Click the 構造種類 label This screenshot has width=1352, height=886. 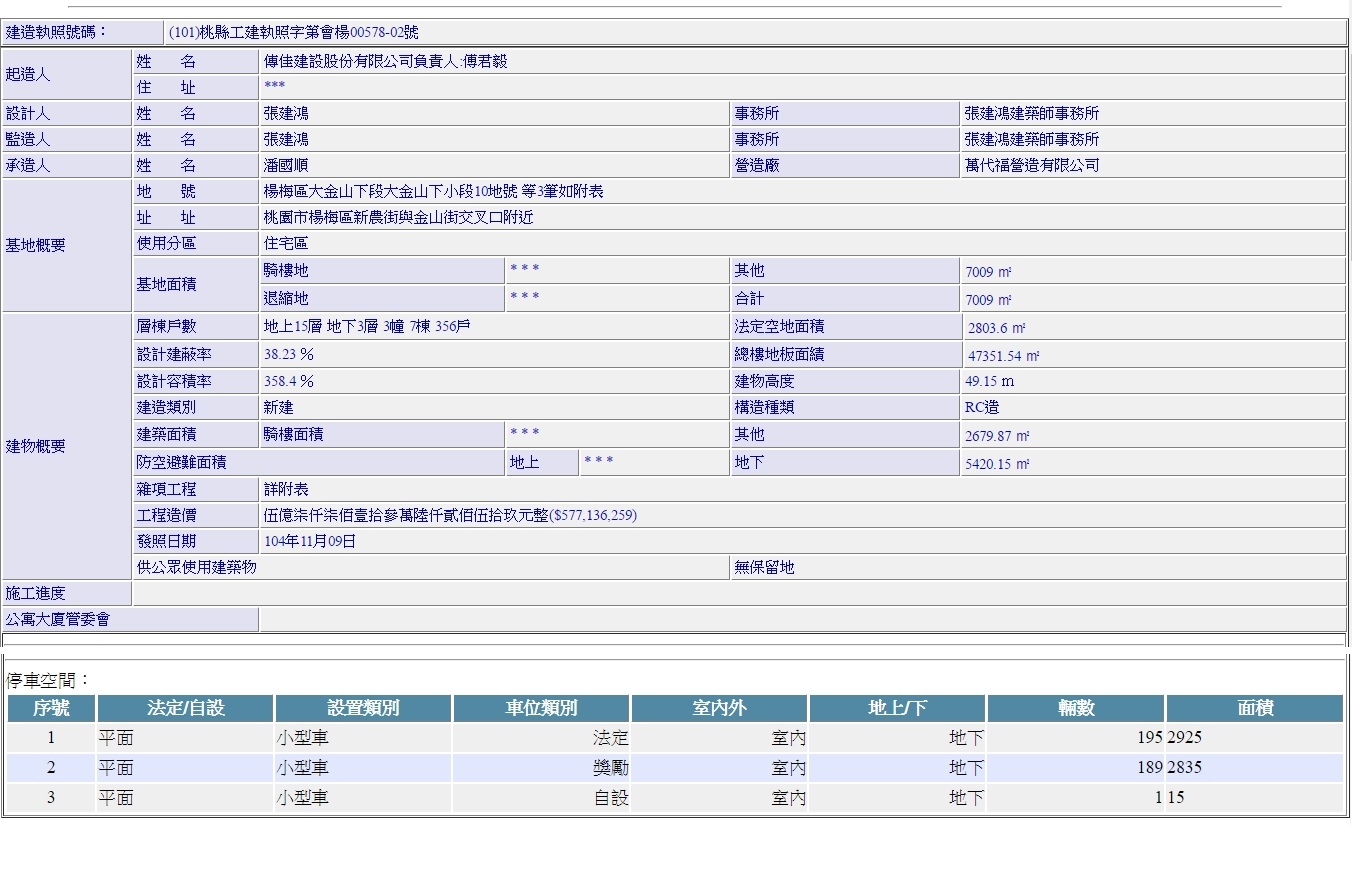tap(765, 407)
